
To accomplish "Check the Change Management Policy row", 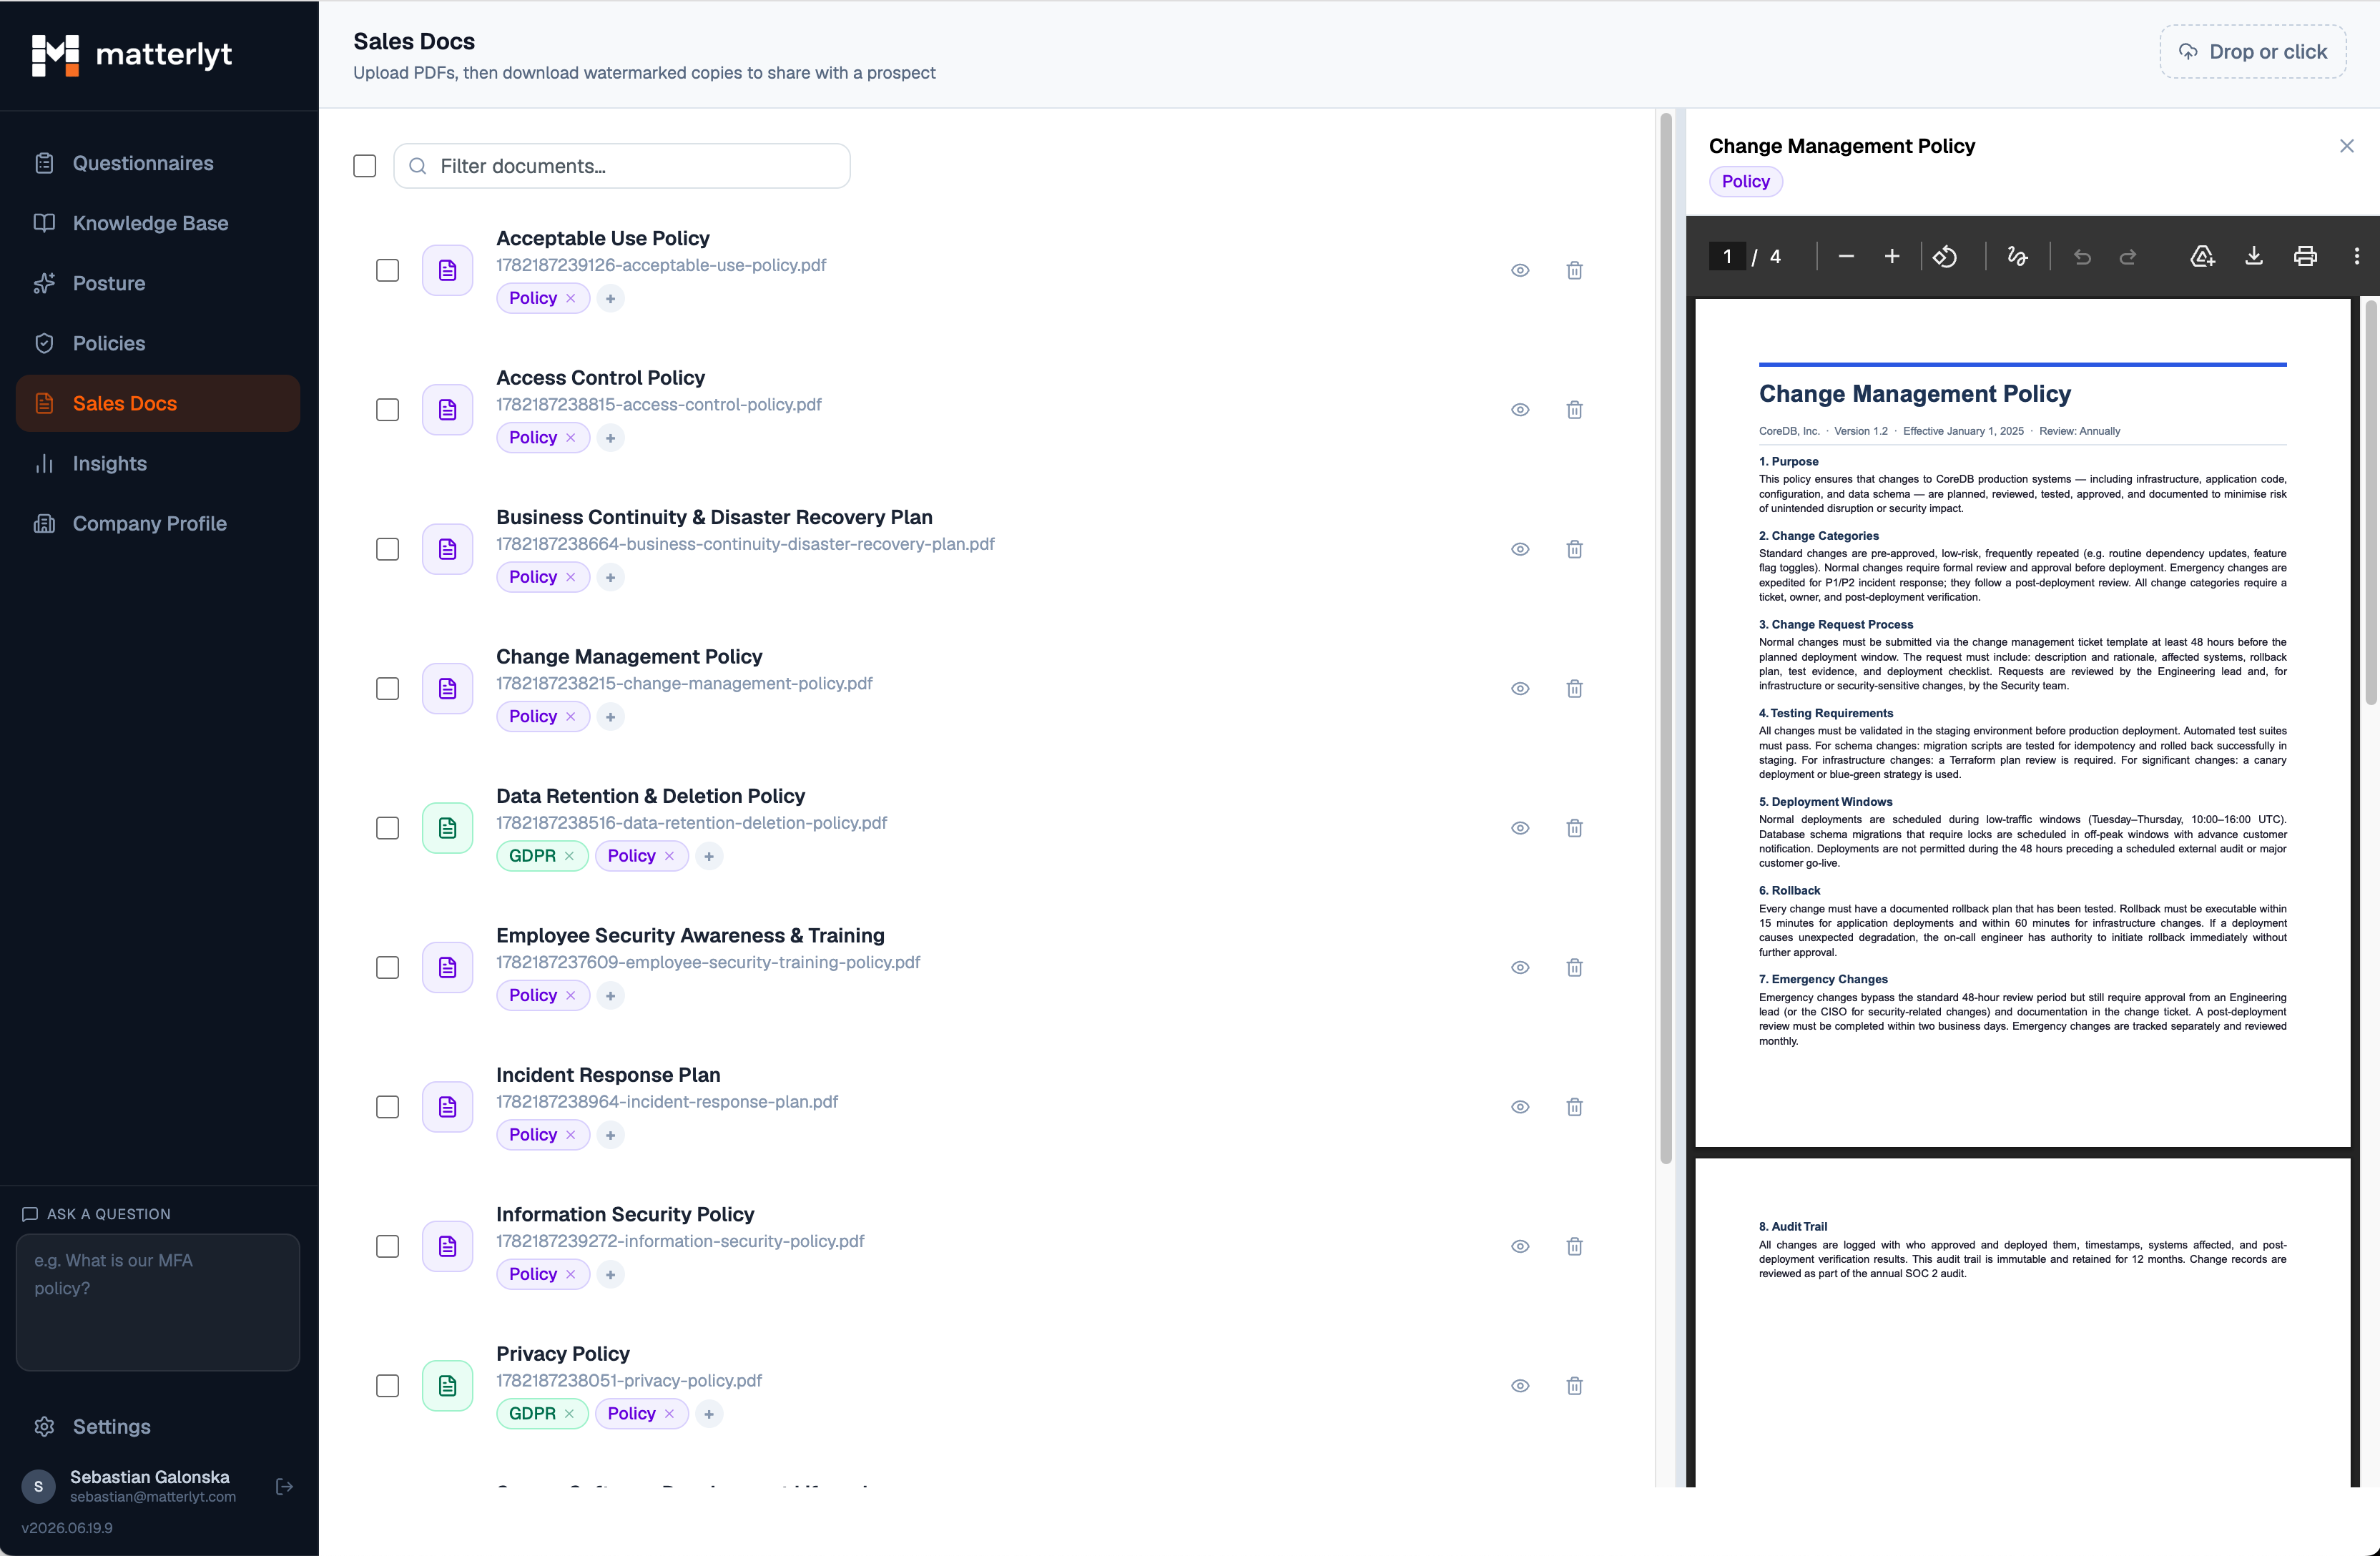I will pos(387,689).
